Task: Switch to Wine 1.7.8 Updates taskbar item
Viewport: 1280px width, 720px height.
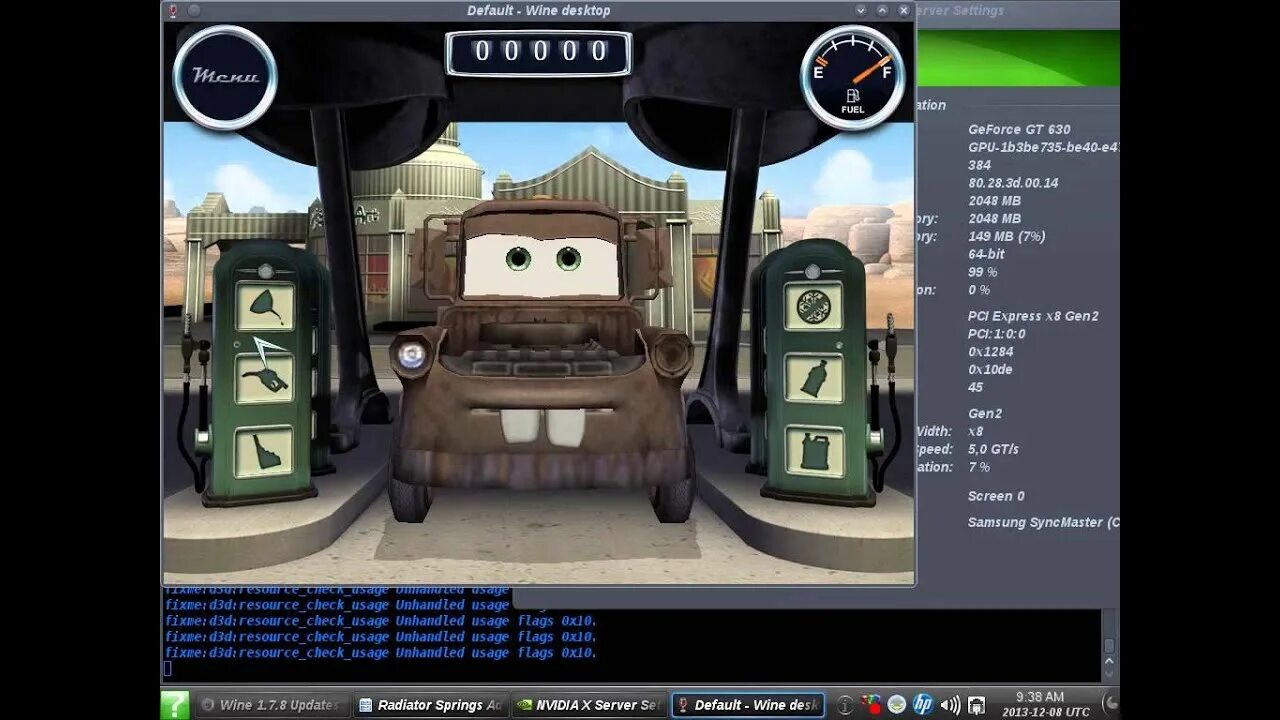Action: click(x=272, y=705)
